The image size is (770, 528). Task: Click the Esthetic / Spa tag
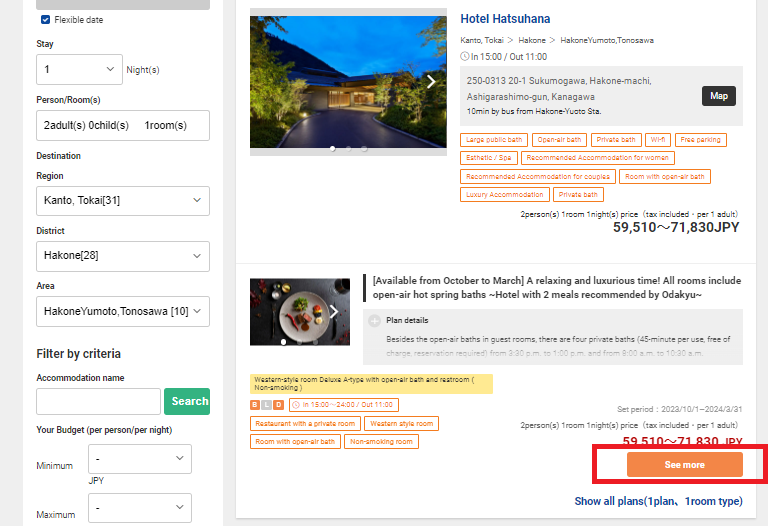pyautogui.click(x=488, y=158)
